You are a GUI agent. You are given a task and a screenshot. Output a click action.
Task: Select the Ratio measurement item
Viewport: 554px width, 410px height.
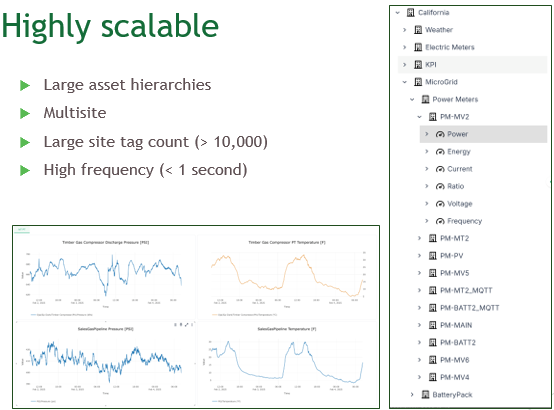455,186
